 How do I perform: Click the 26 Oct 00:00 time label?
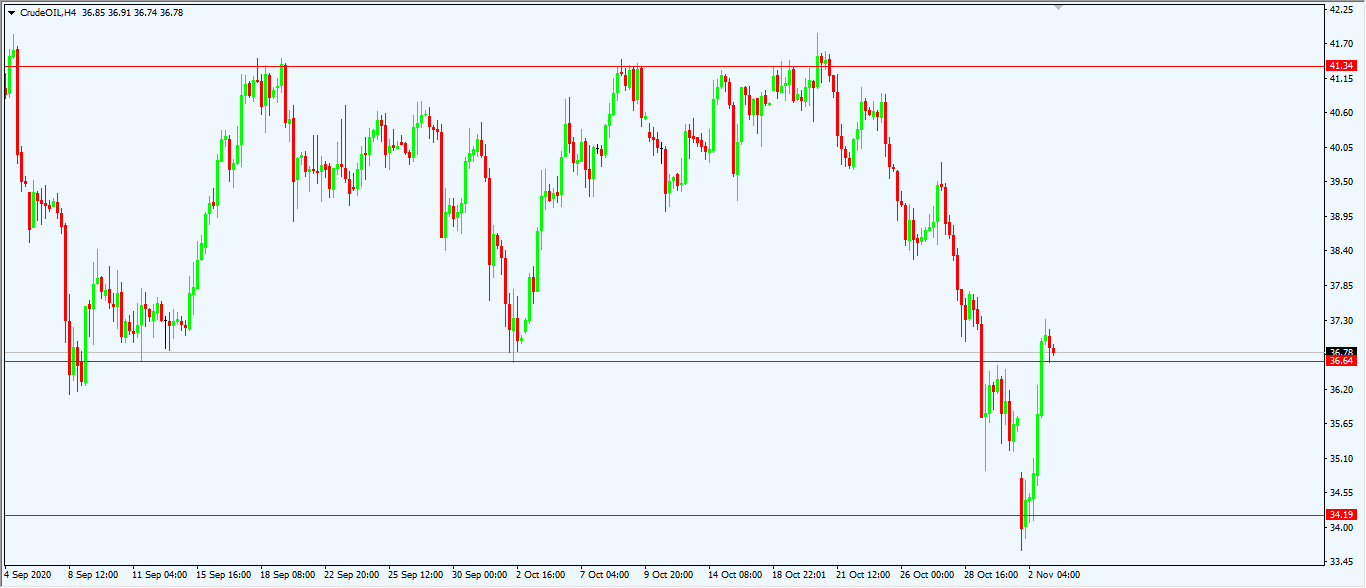point(927,575)
